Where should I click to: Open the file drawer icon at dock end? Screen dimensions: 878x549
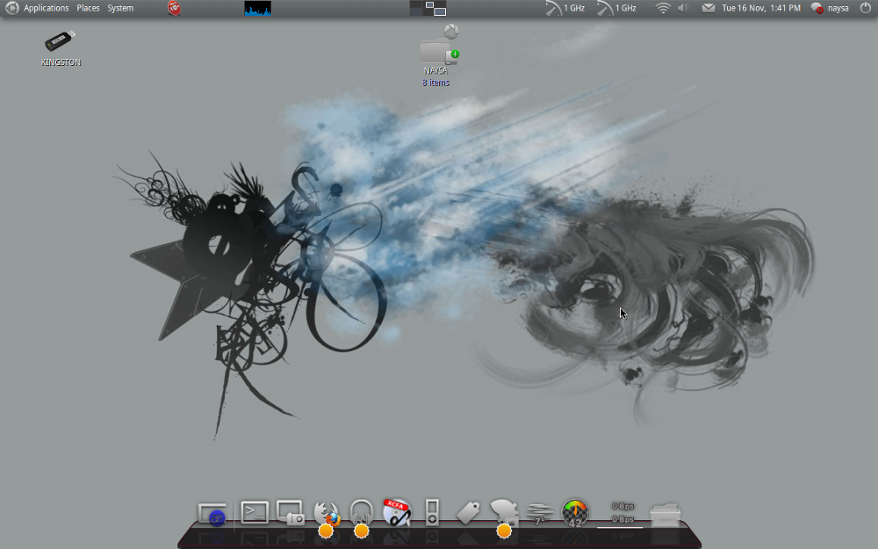[x=665, y=515]
